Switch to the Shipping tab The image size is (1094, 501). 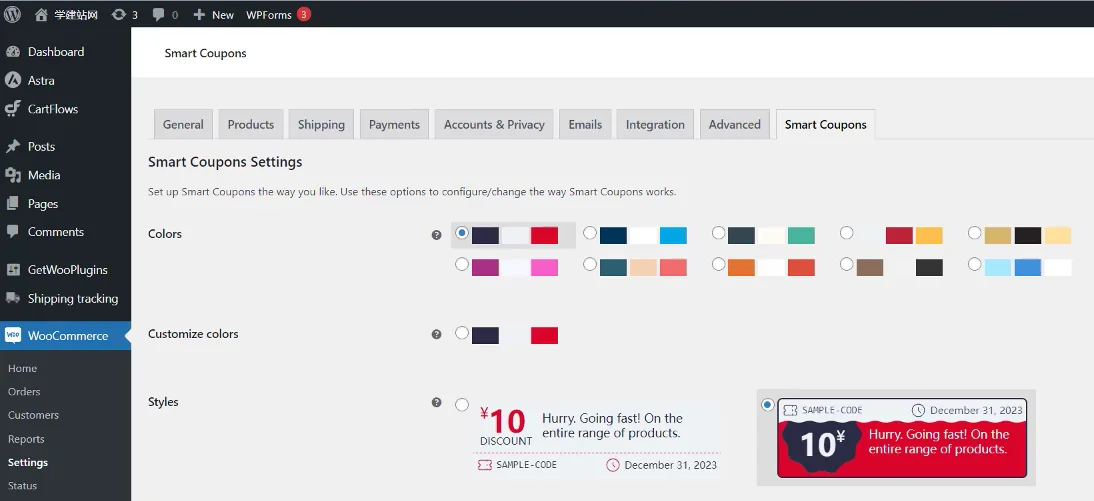point(321,124)
